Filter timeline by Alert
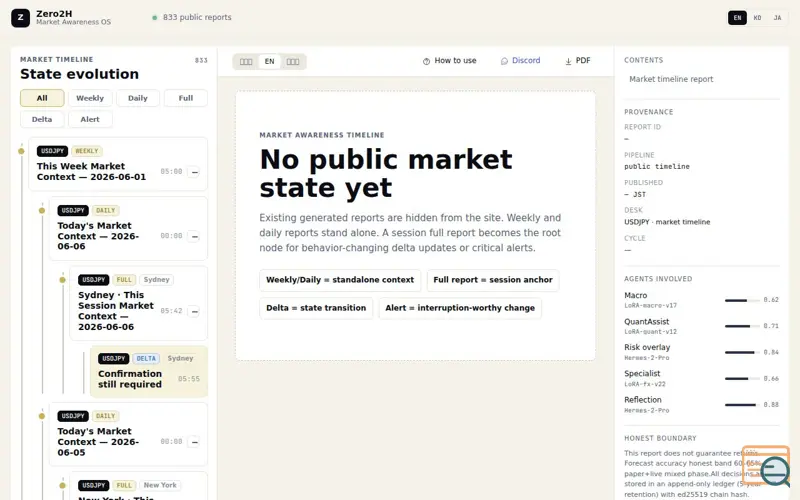This screenshot has height=500, width=800. pyautogui.click(x=90, y=119)
